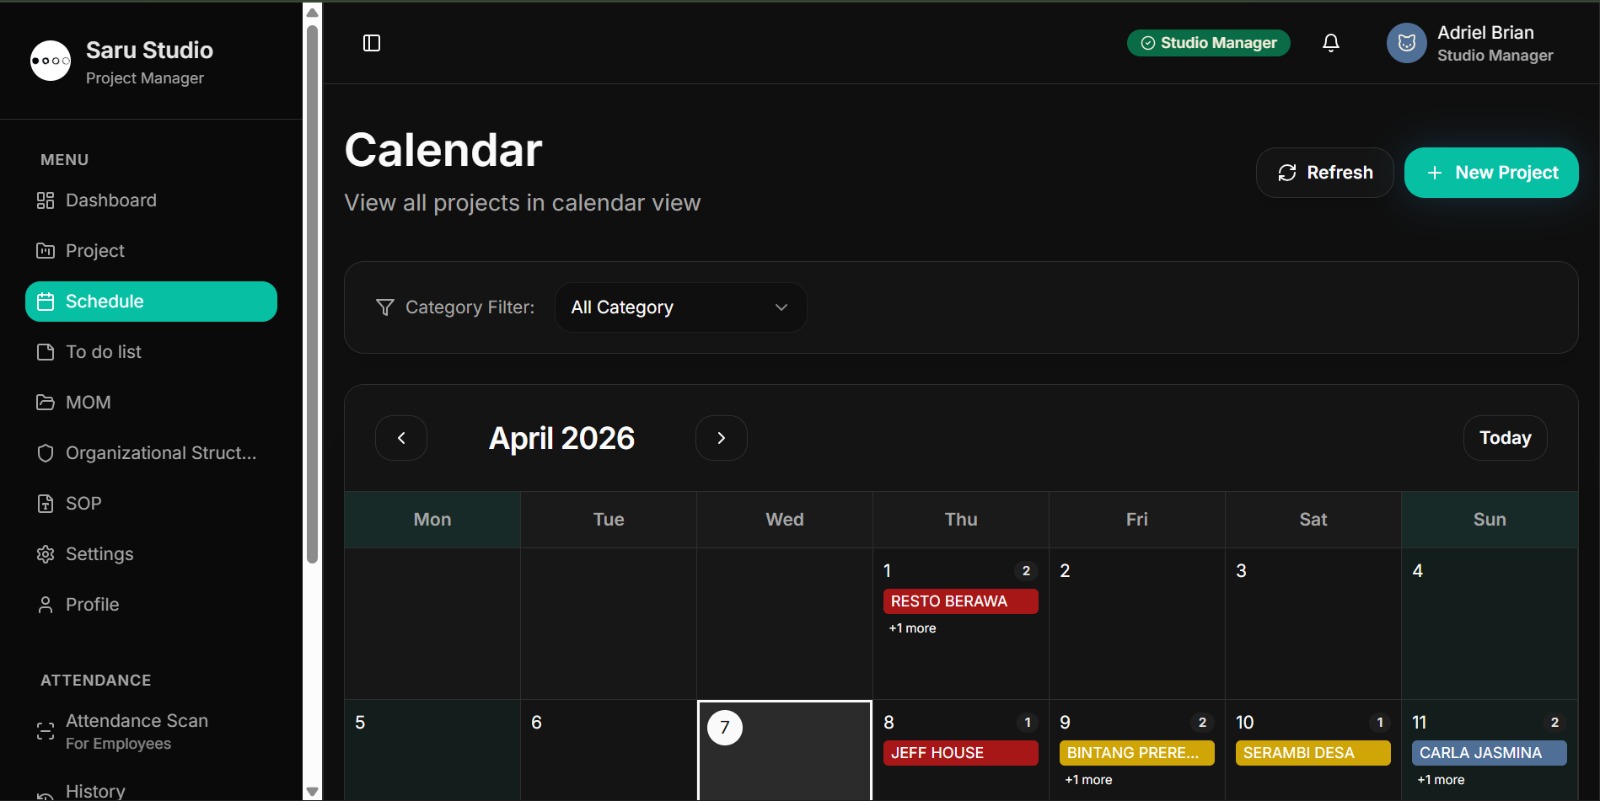
Task: Click the Project folder icon
Action: 45,251
